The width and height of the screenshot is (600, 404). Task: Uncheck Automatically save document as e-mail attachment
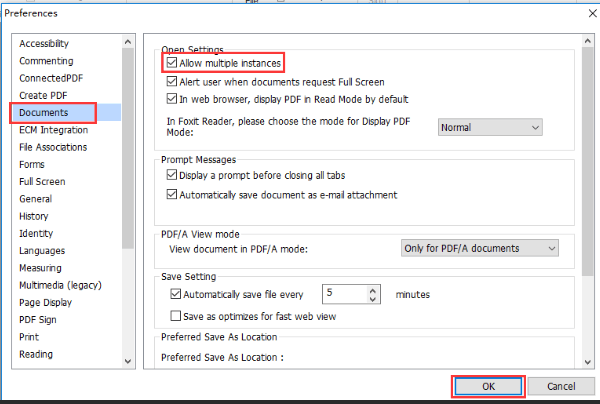point(172,194)
